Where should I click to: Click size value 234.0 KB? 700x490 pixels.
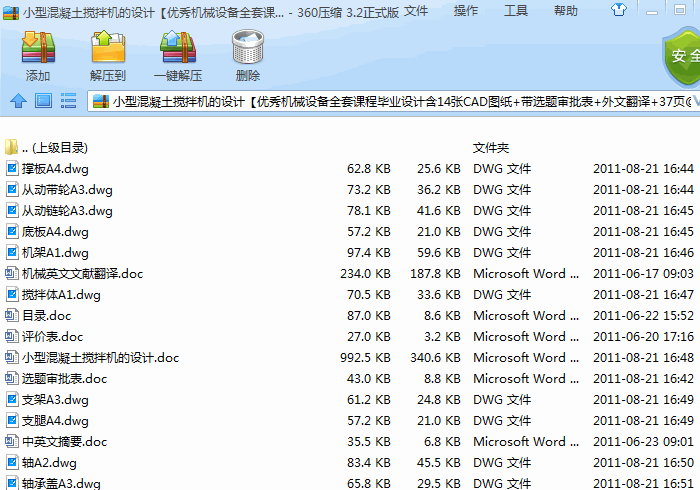(x=365, y=274)
